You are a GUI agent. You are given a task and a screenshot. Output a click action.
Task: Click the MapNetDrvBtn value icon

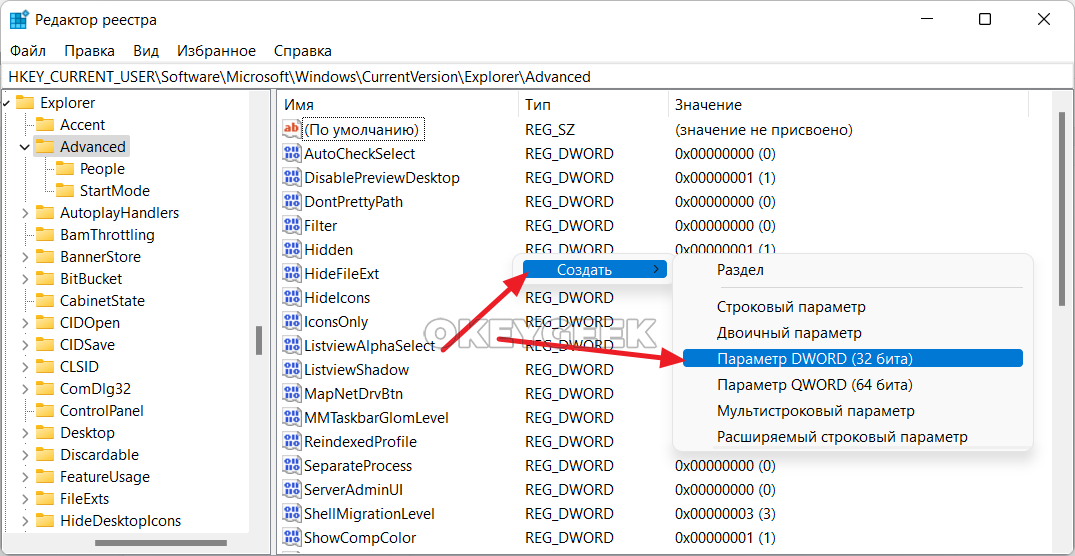pos(292,394)
